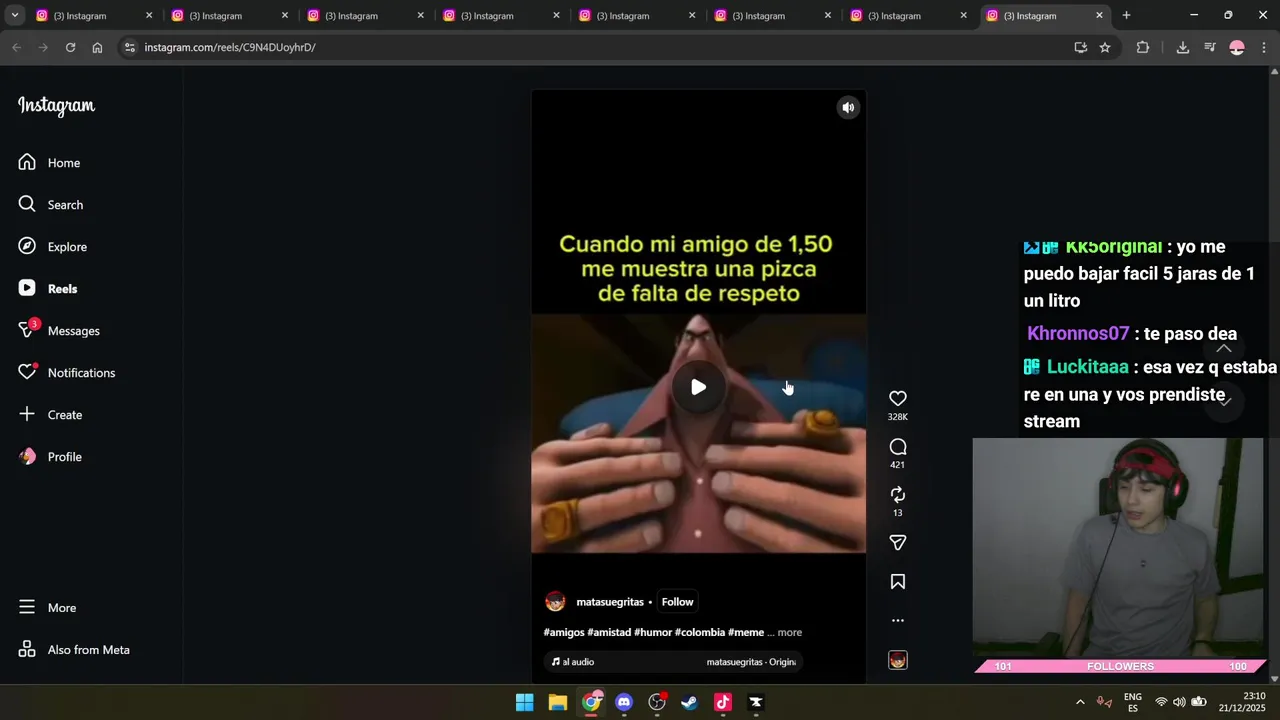Open Chrome Extensions menu
Screen dimensions: 1280x720
(1143, 47)
